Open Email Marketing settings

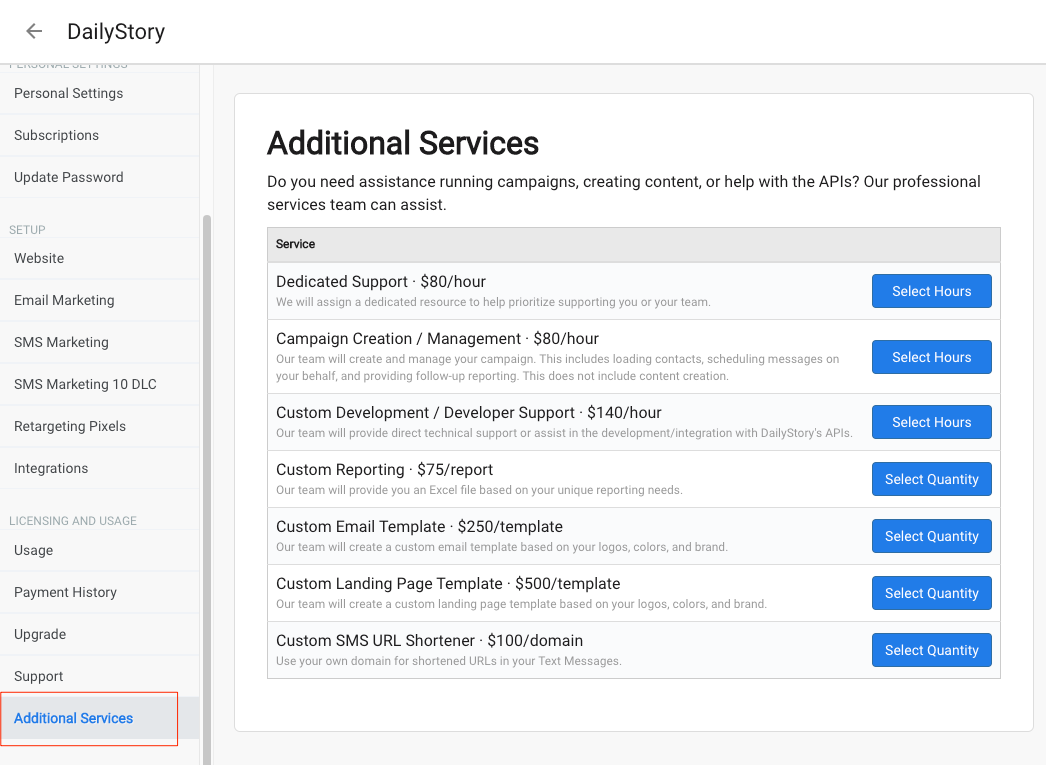[64, 300]
